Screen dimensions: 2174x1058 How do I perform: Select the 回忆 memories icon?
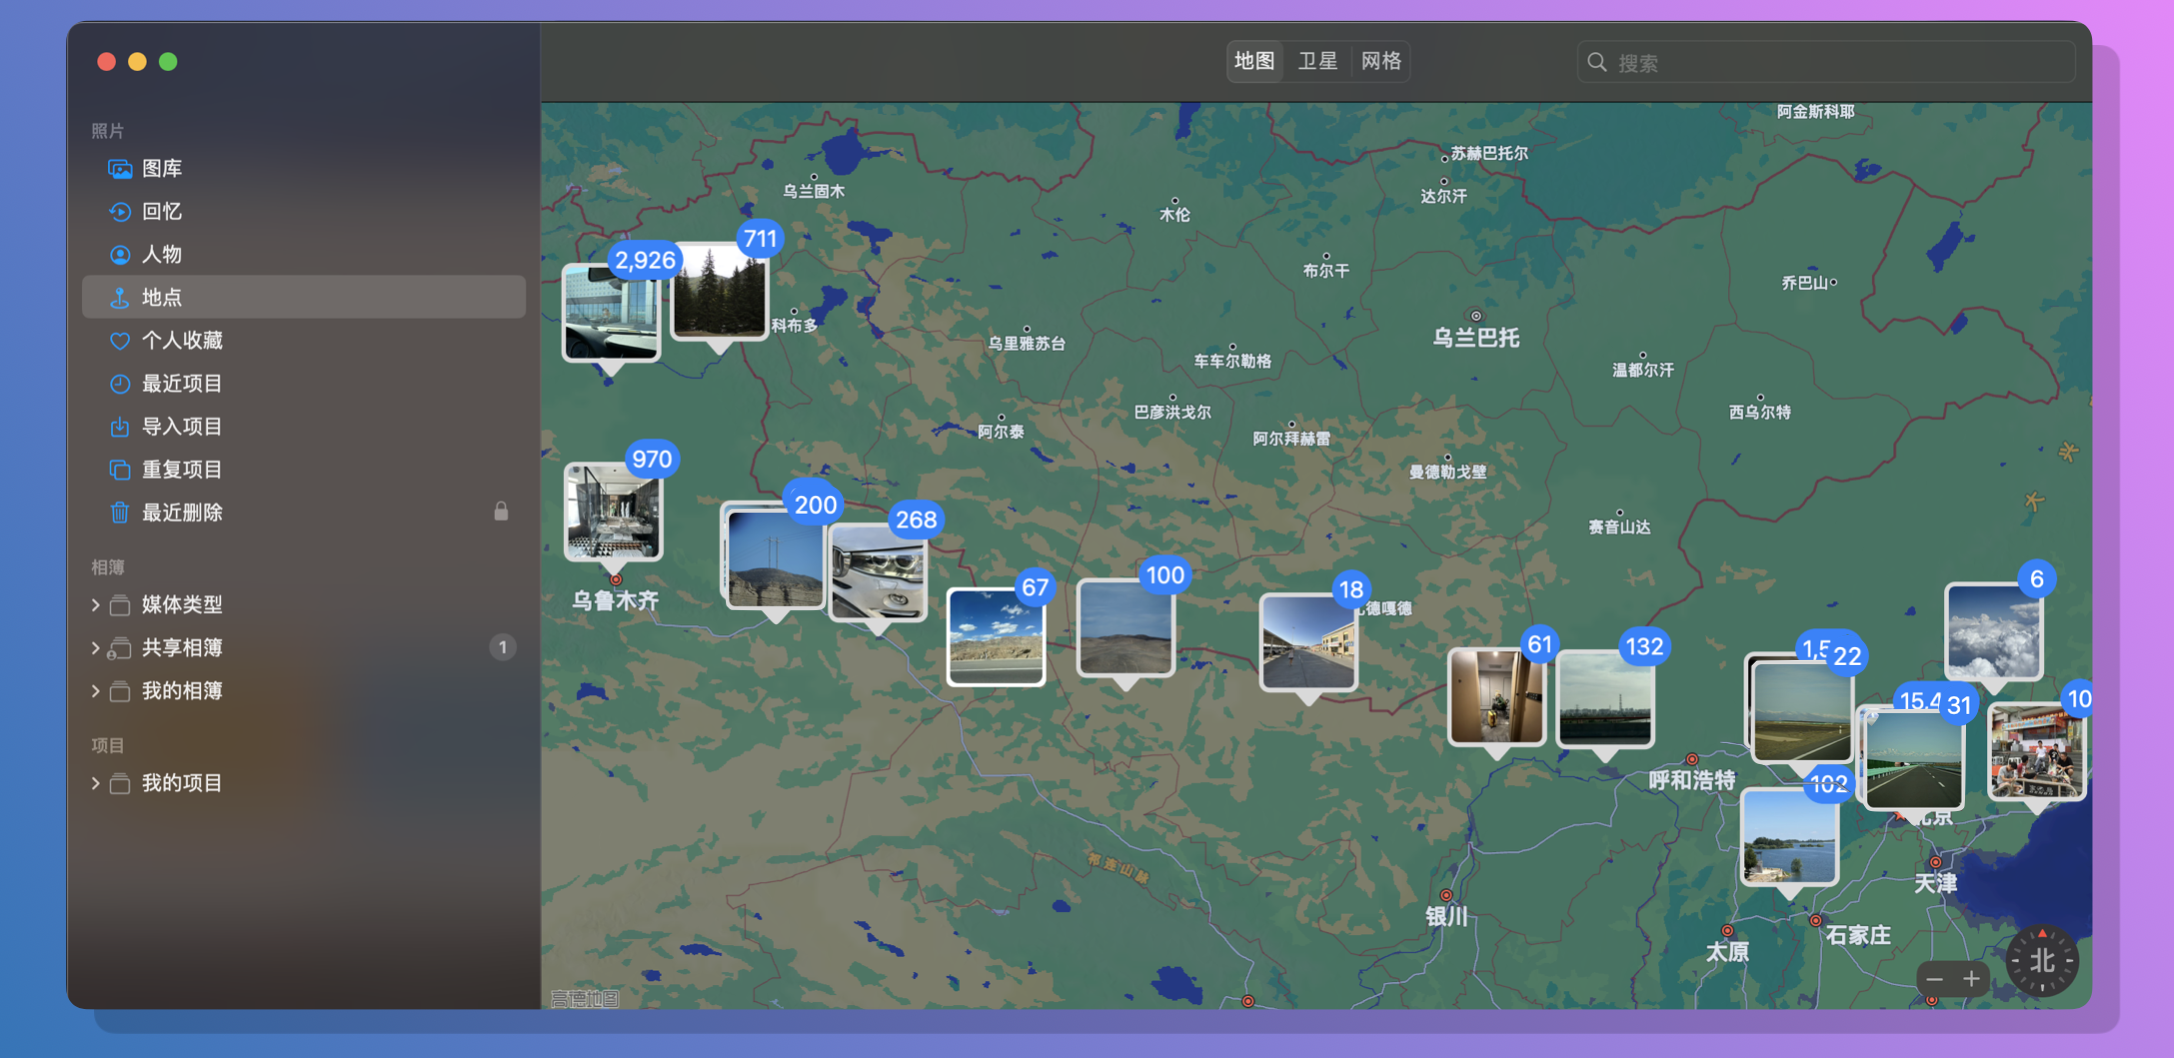120,212
